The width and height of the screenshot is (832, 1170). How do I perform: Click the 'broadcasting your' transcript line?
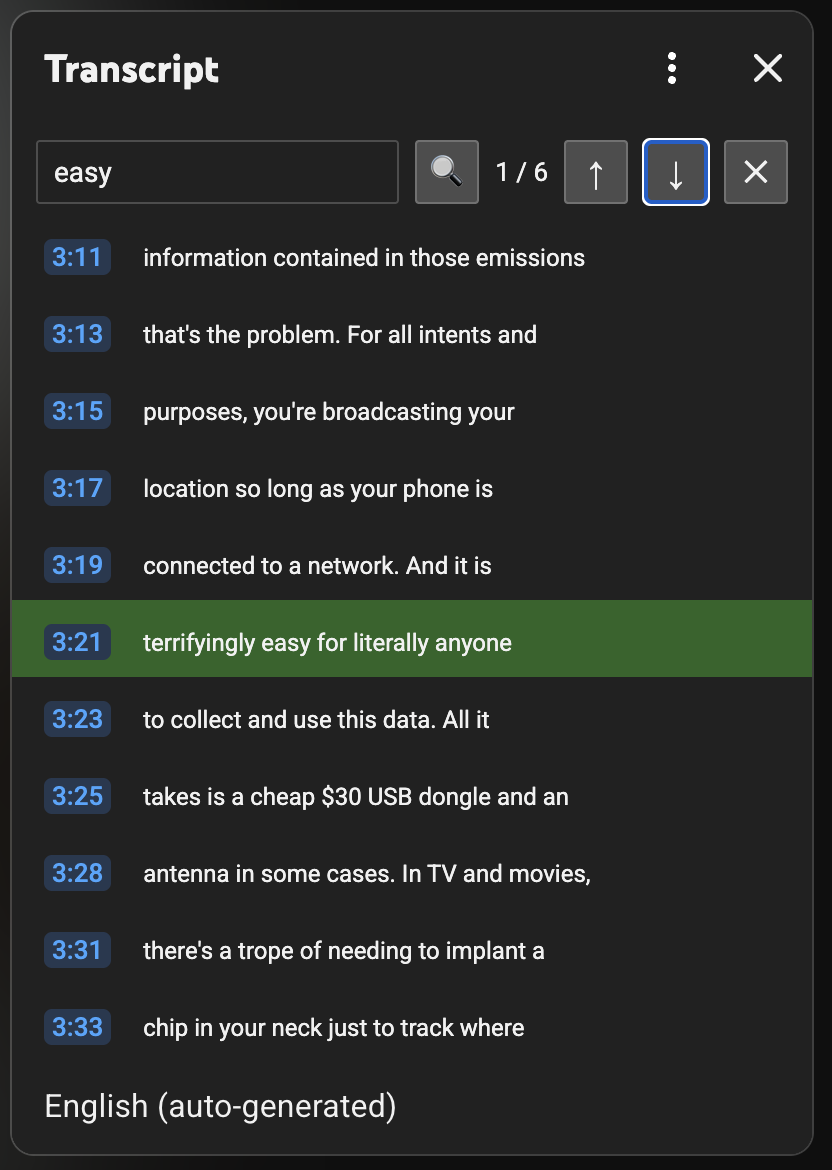[329, 411]
